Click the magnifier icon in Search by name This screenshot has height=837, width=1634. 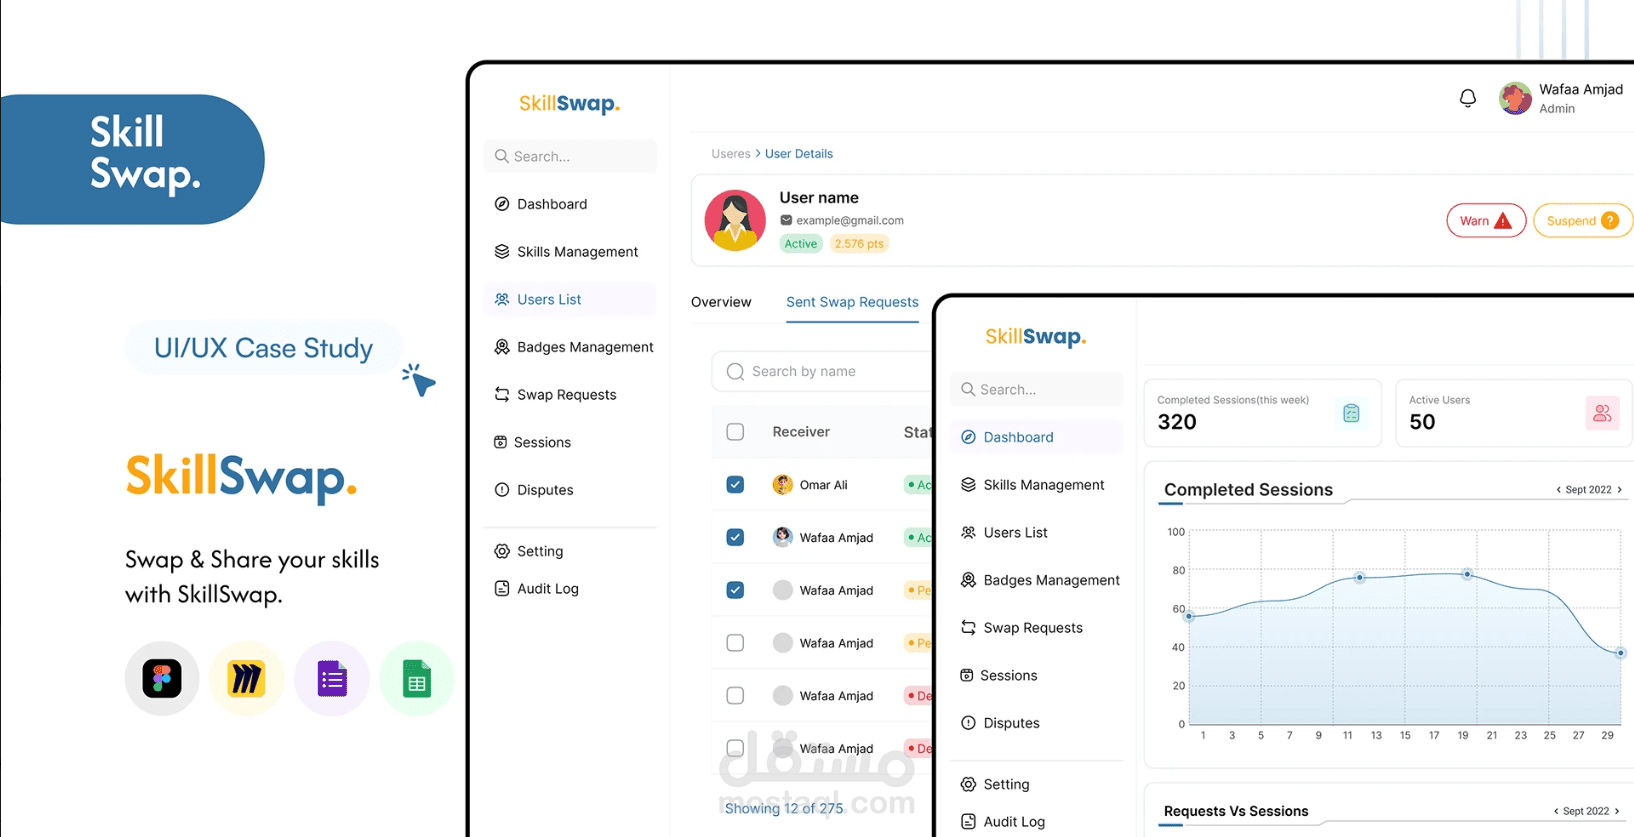click(735, 372)
